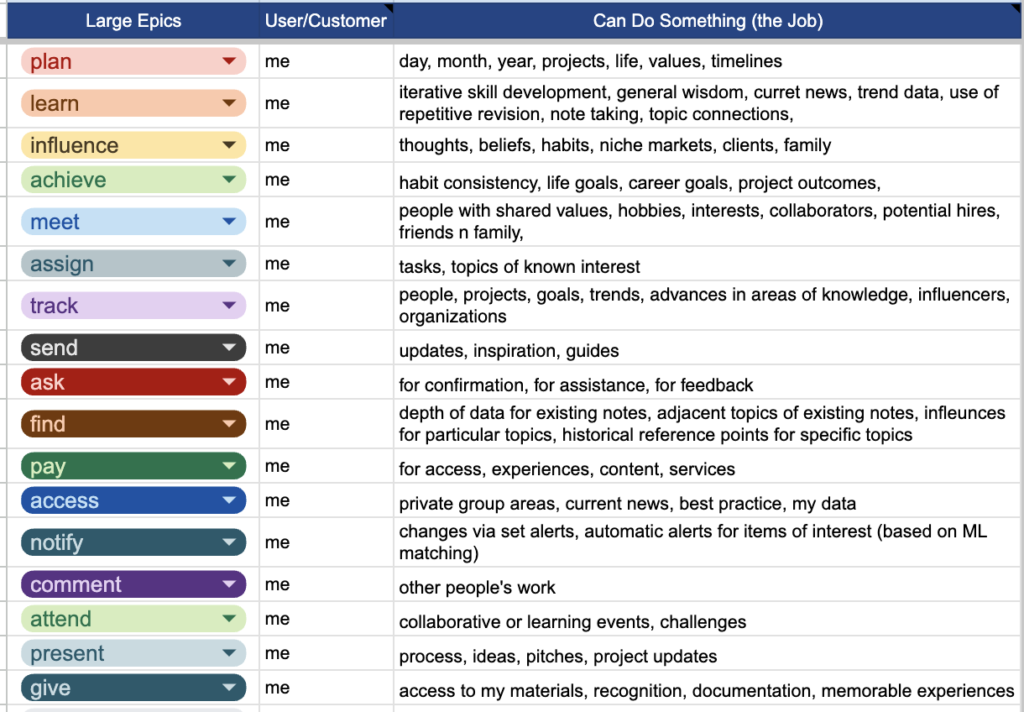Click the 'me' cell in the 'pay' row
Image resolution: width=1024 pixels, height=712 pixels.
tap(326, 466)
